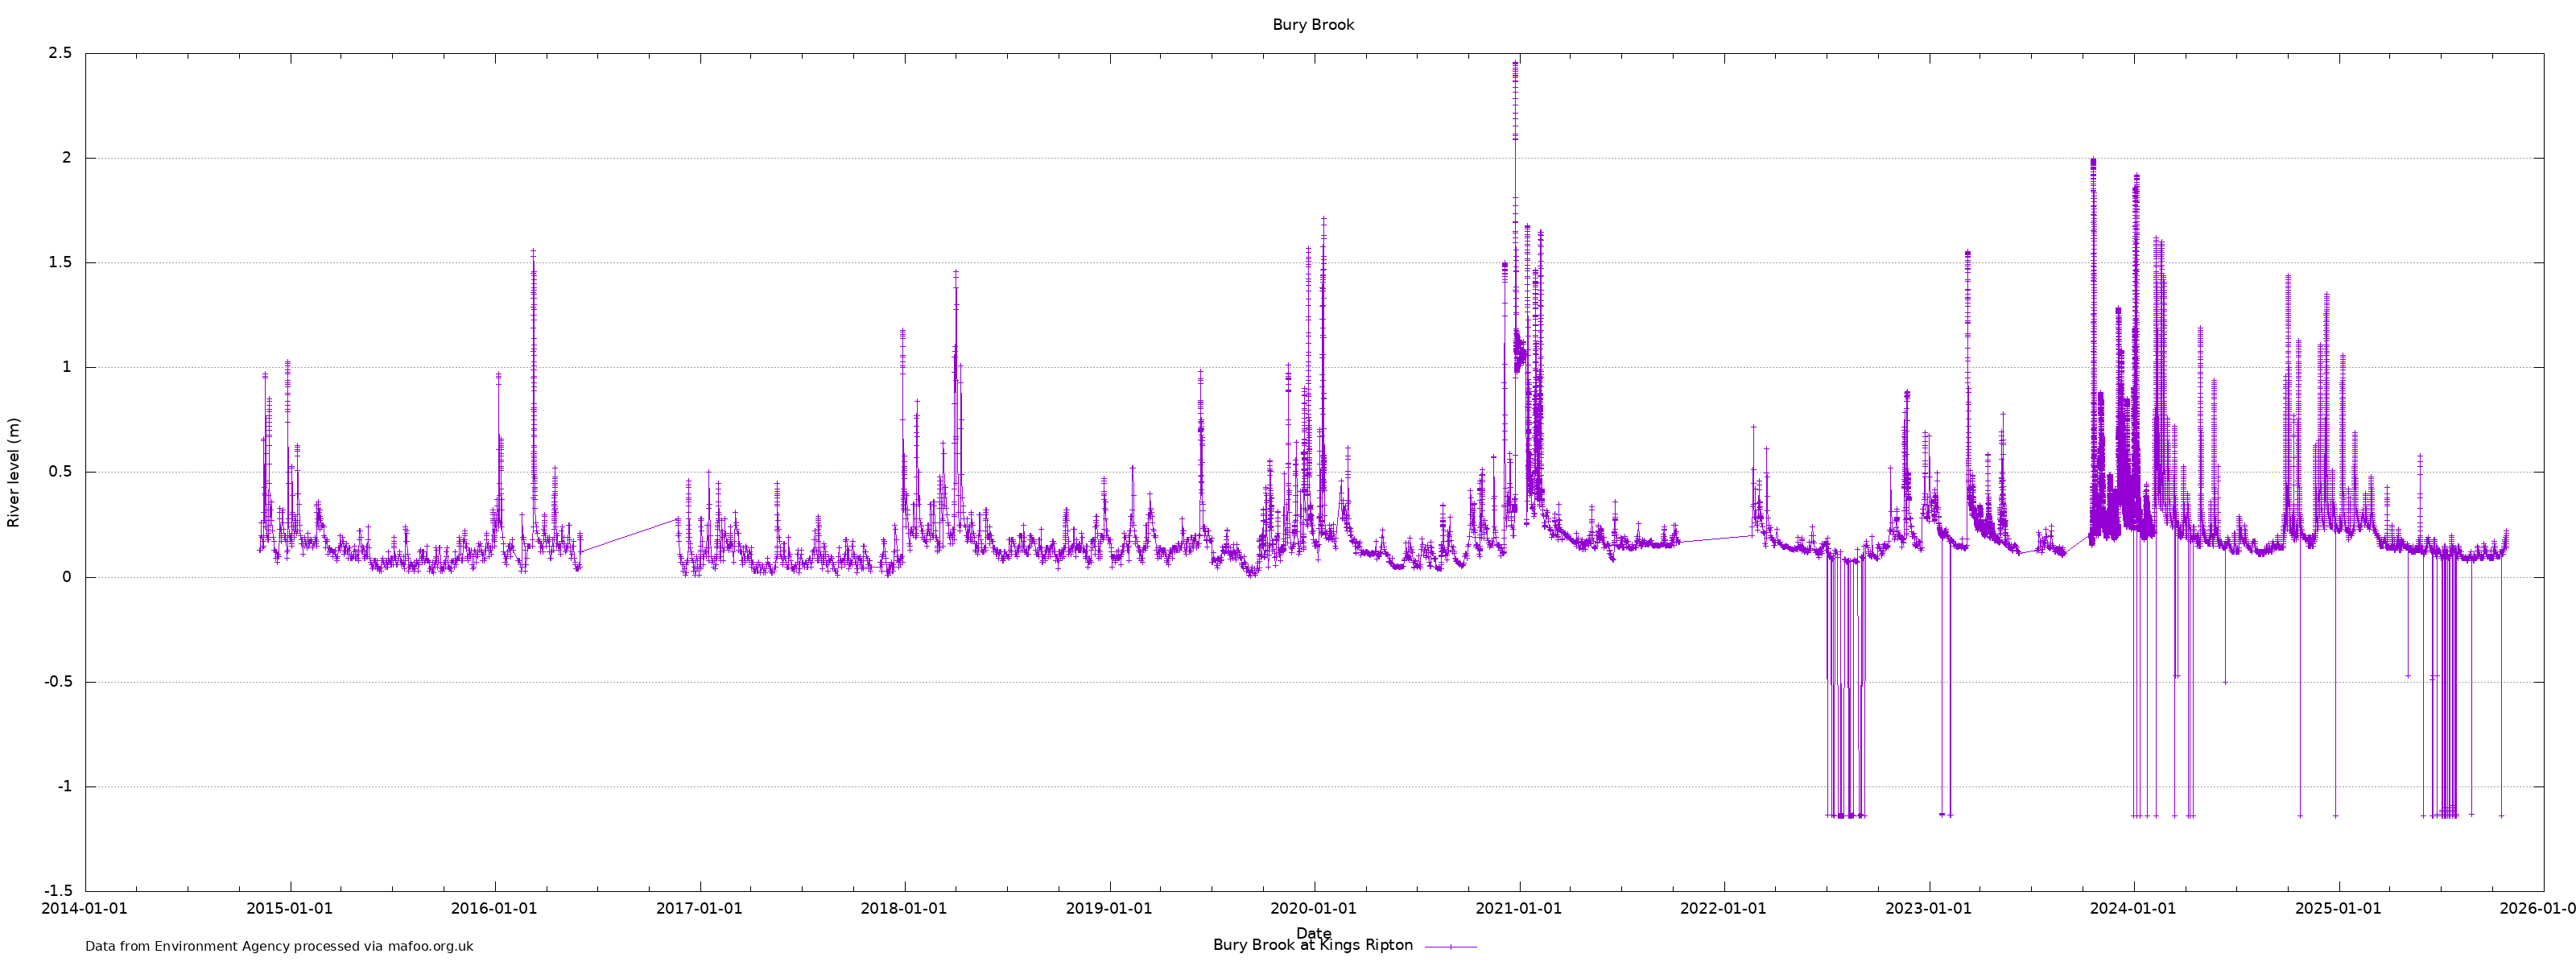Click the 2022-01-01 x-axis date label
The width and height of the screenshot is (2576, 966).
click(1723, 909)
